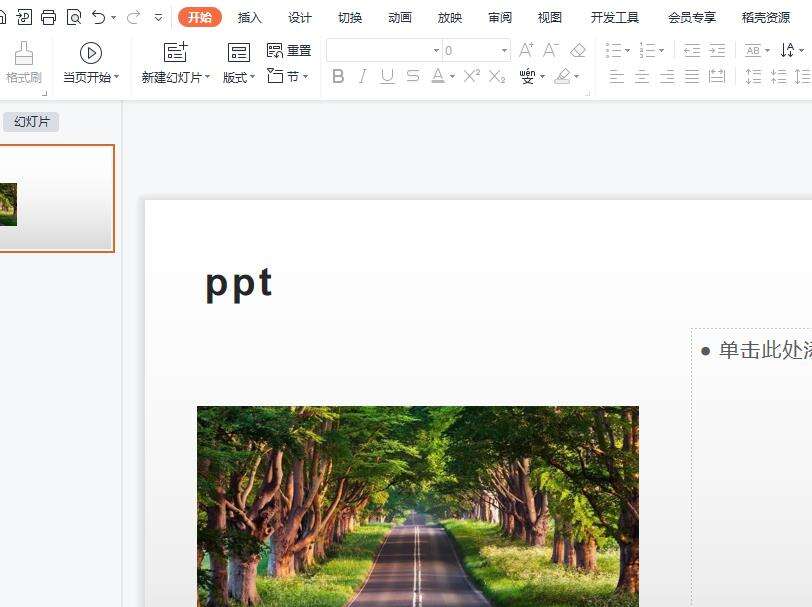This screenshot has width=812, height=607.
Task: Increase the paragraph indent
Action: tap(717, 50)
